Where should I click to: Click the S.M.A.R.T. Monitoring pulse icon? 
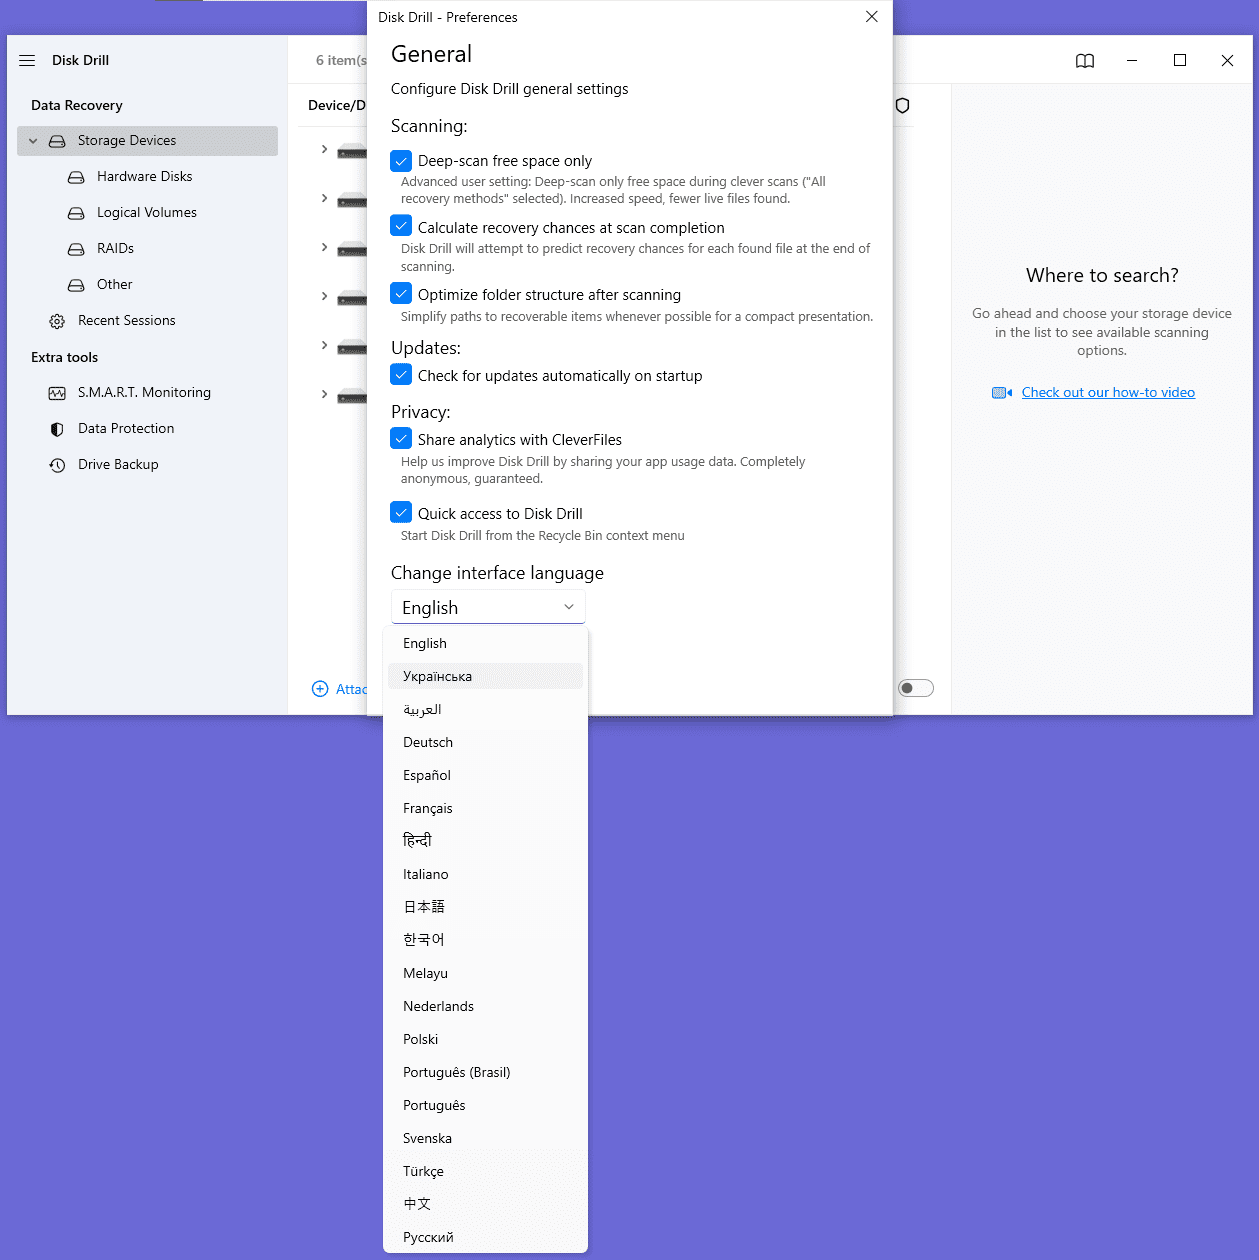tap(57, 393)
